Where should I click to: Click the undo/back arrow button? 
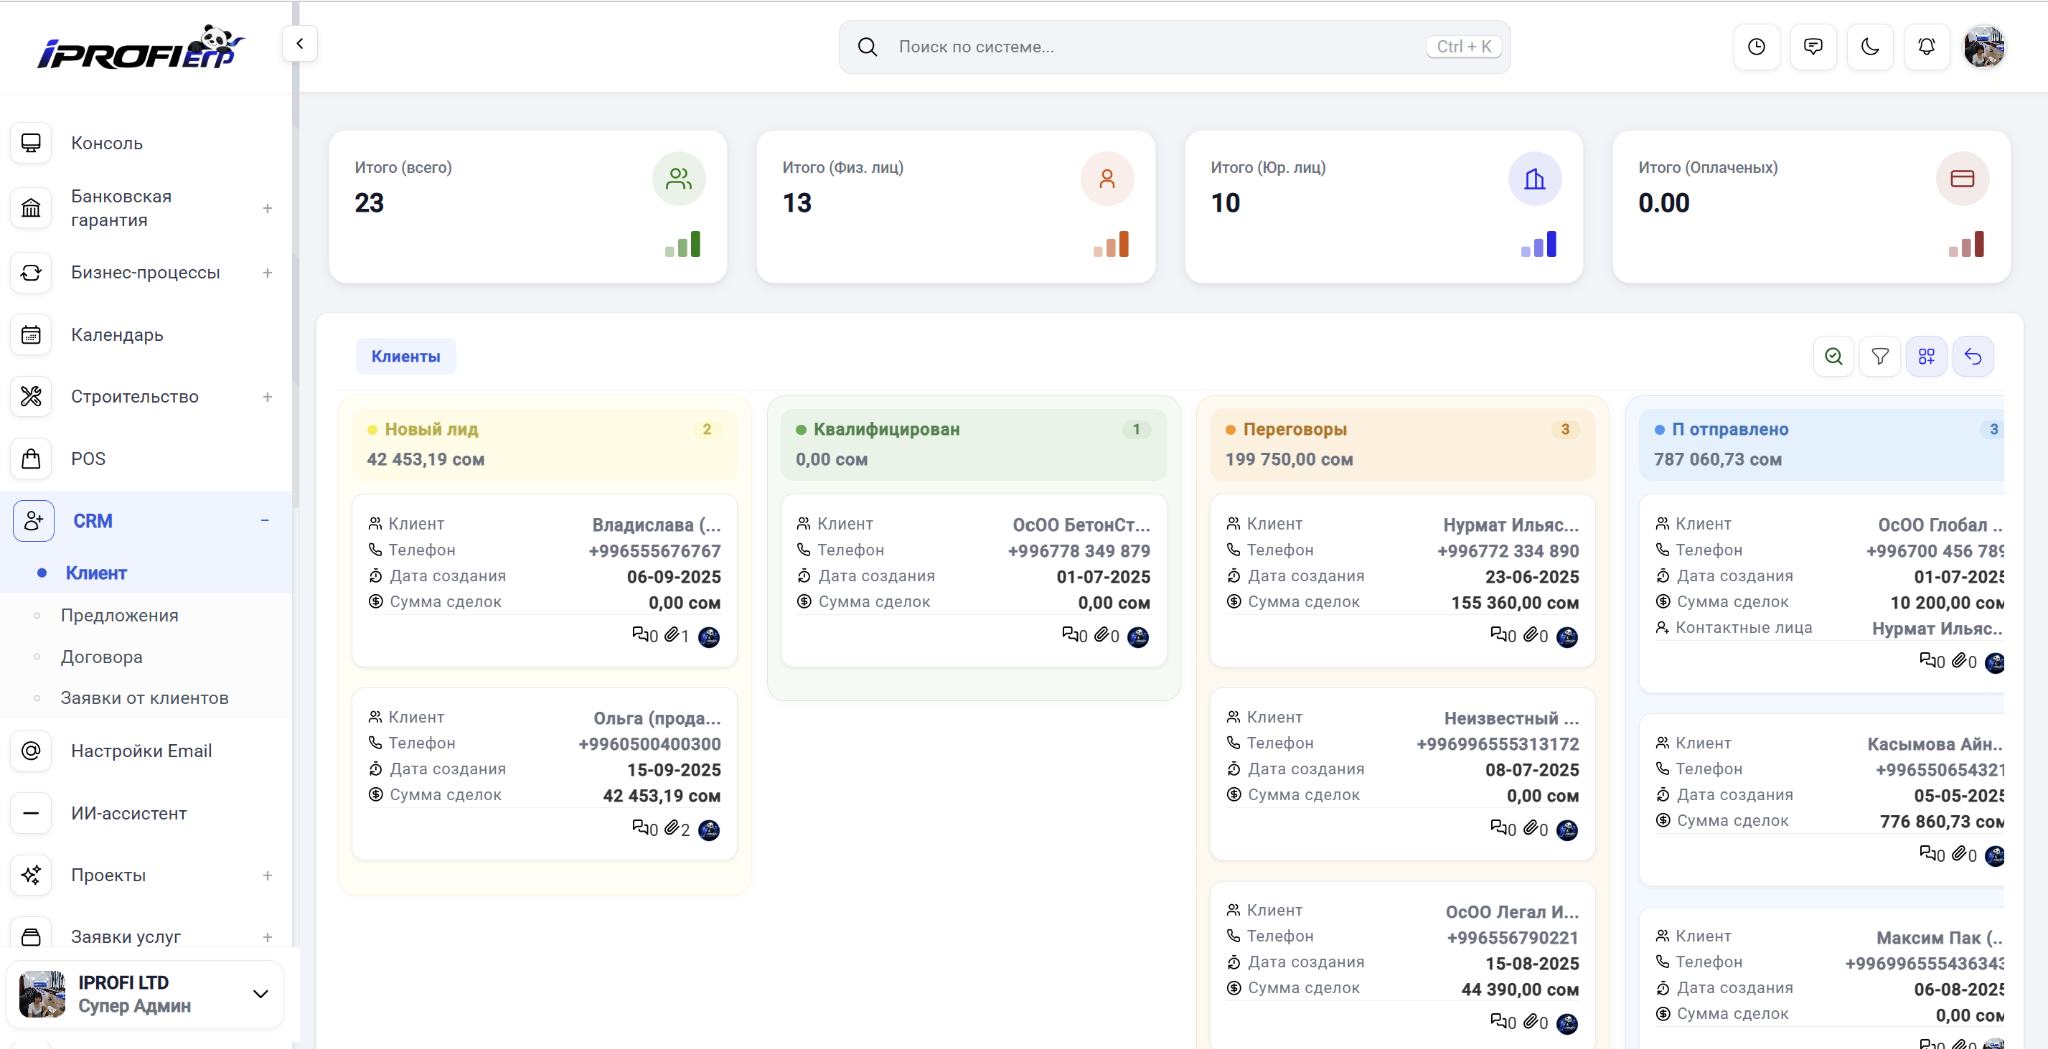[1973, 356]
